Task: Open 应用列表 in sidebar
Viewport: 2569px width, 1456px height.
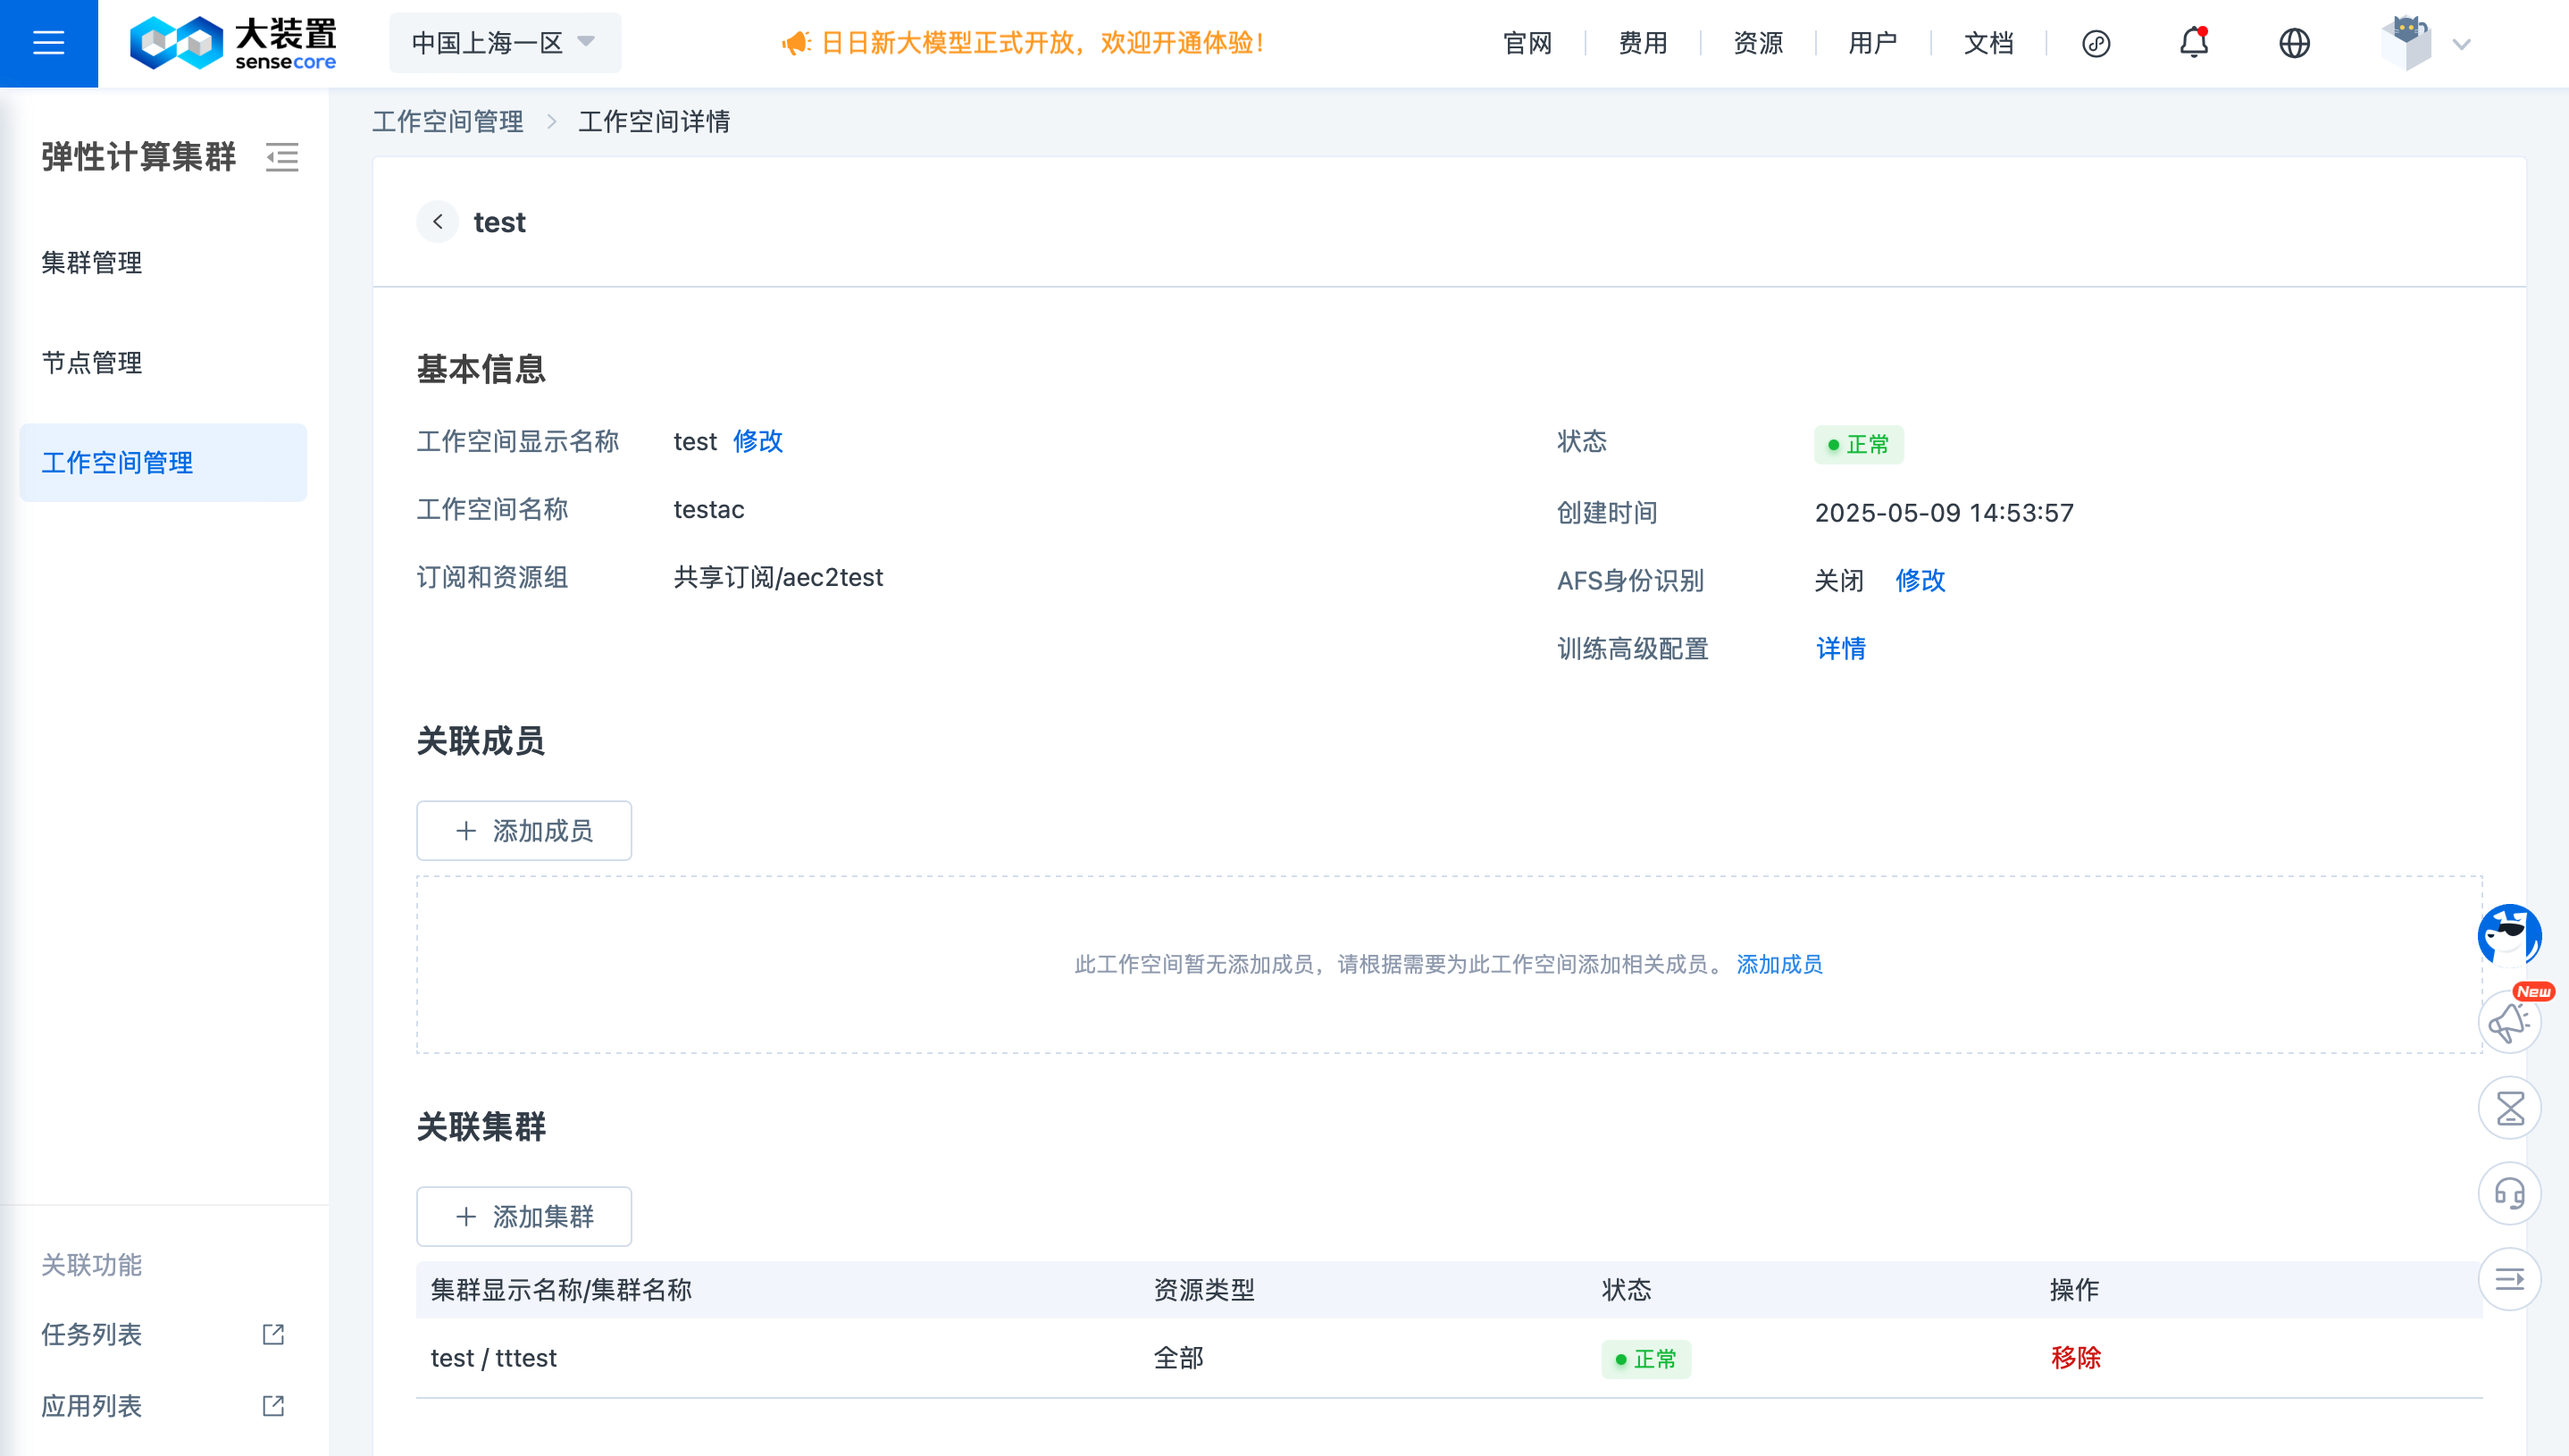Action: 91,1406
